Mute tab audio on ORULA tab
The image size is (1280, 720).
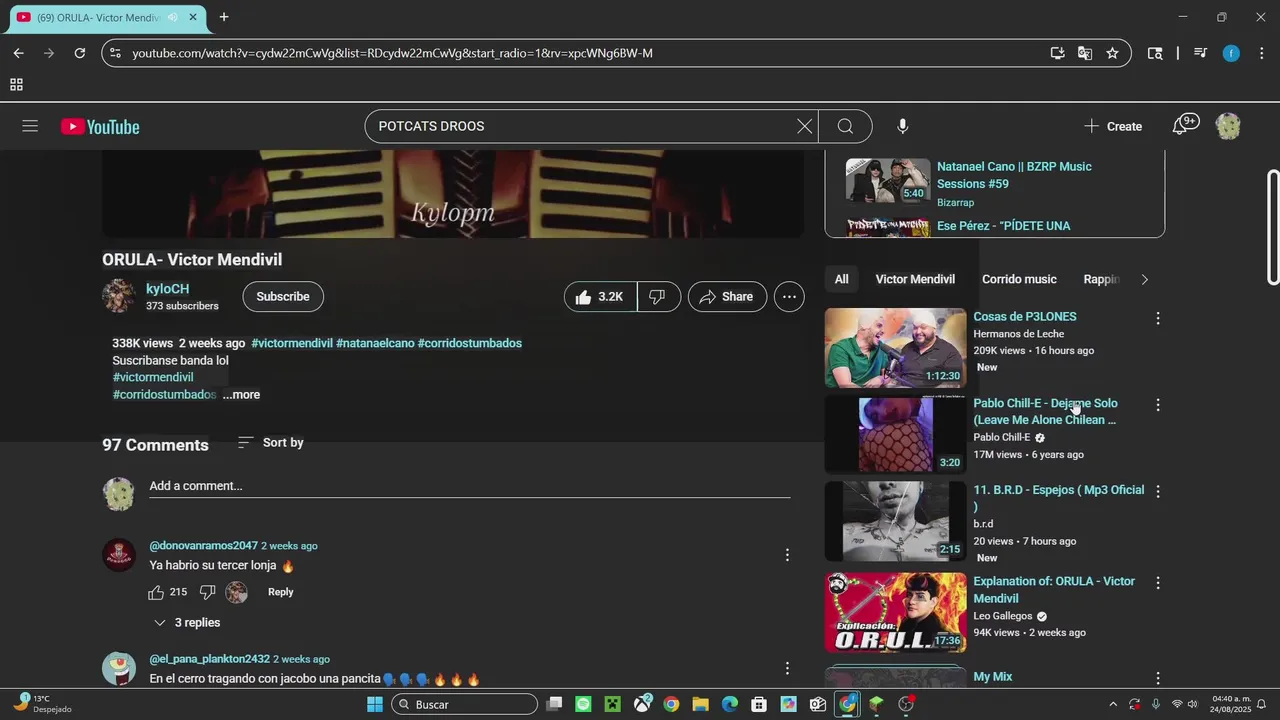click(173, 17)
